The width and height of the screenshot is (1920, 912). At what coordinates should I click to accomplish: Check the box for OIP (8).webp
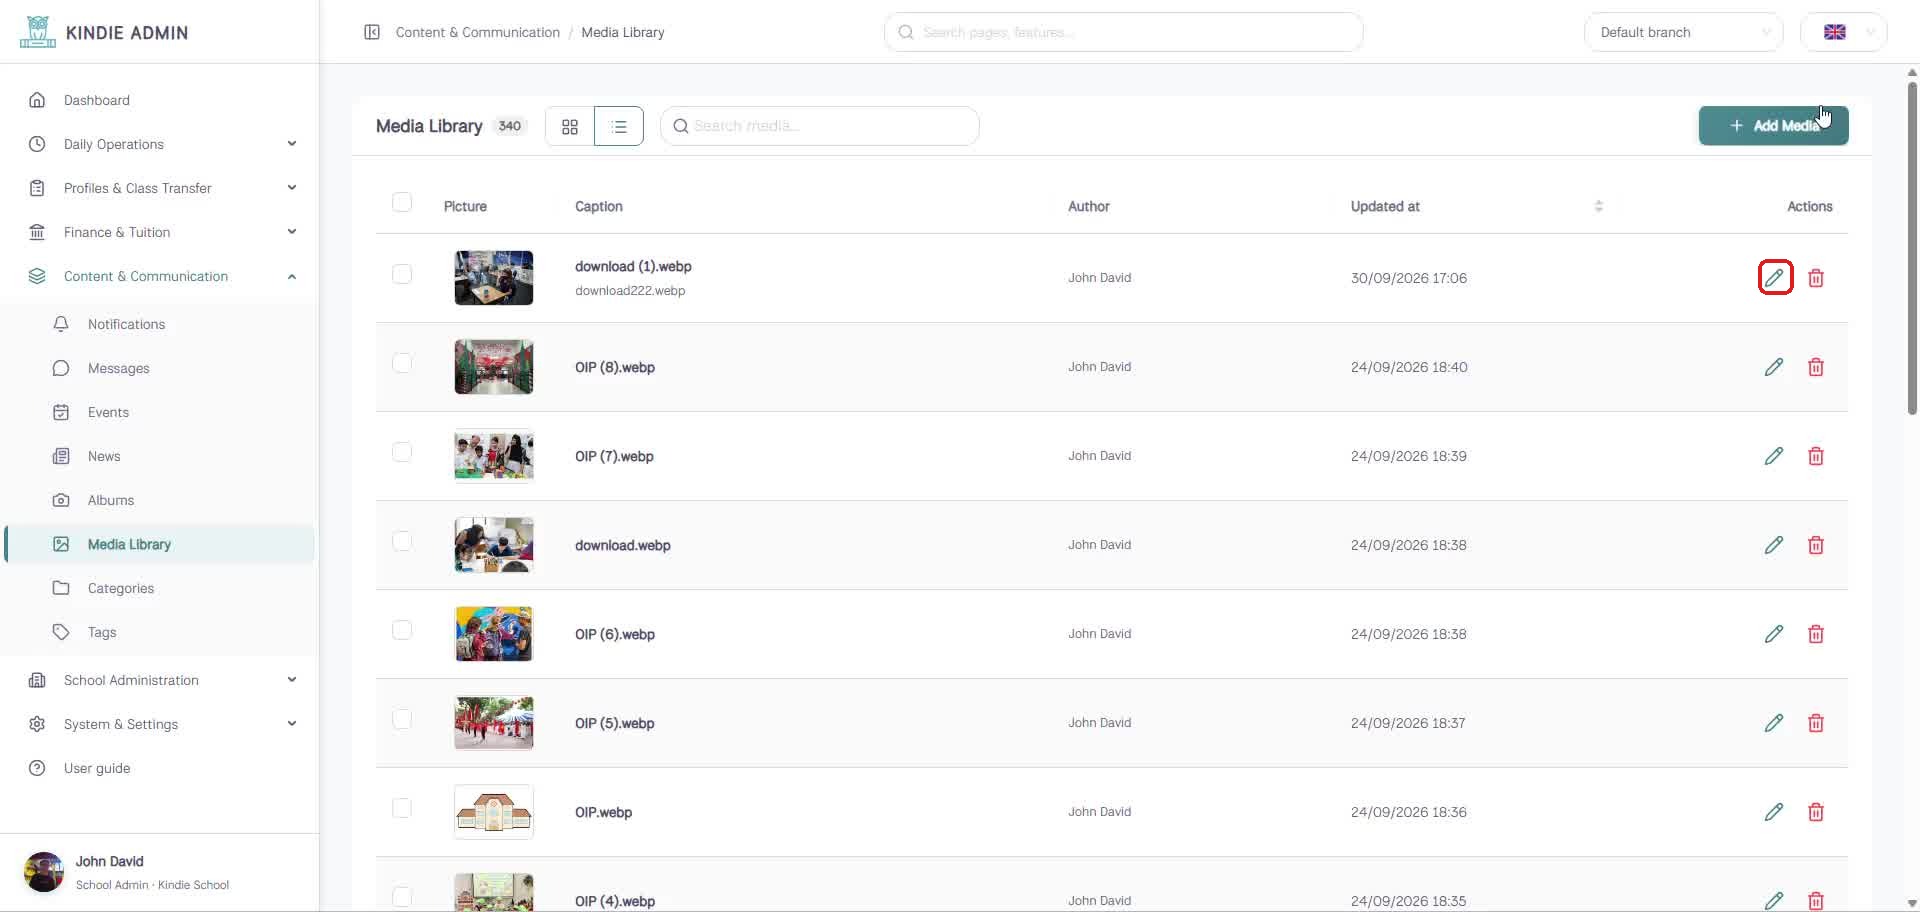402,363
